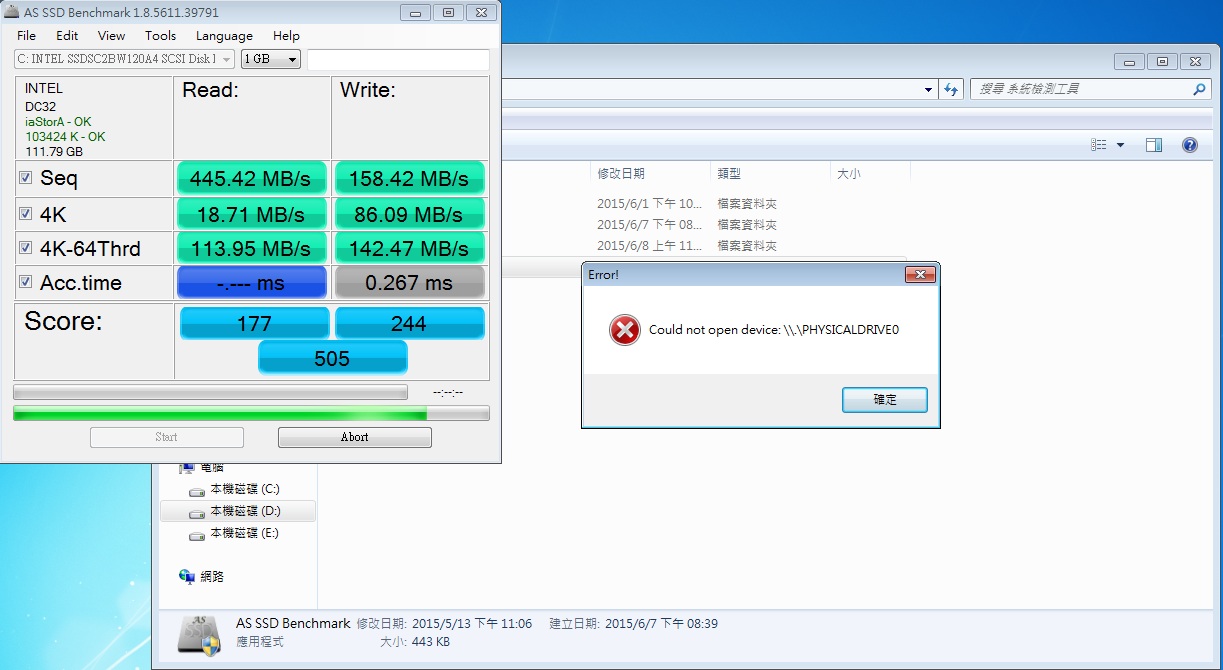Click the change view icon in Explorer toolbar
This screenshot has height=670, width=1223.
click(x=1099, y=145)
